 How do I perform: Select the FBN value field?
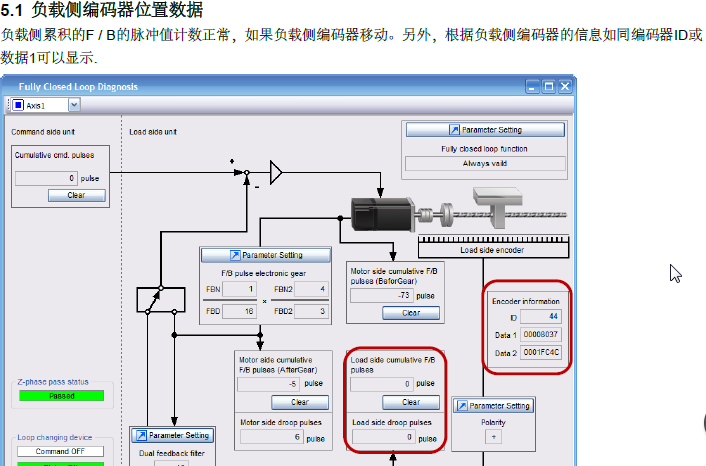pyautogui.click(x=239, y=289)
